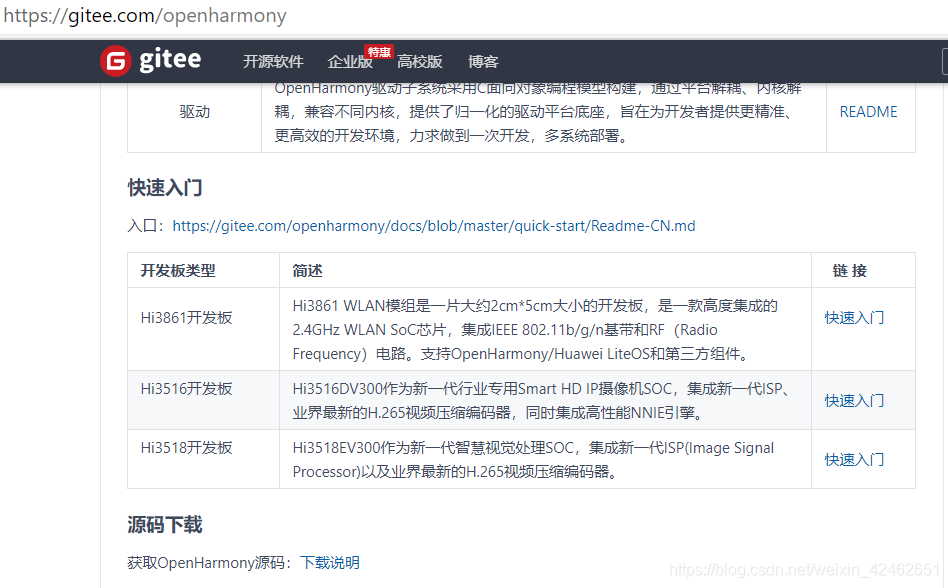Open the 开源软件 menu item
Screen dimensions: 948x588
click(x=273, y=61)
